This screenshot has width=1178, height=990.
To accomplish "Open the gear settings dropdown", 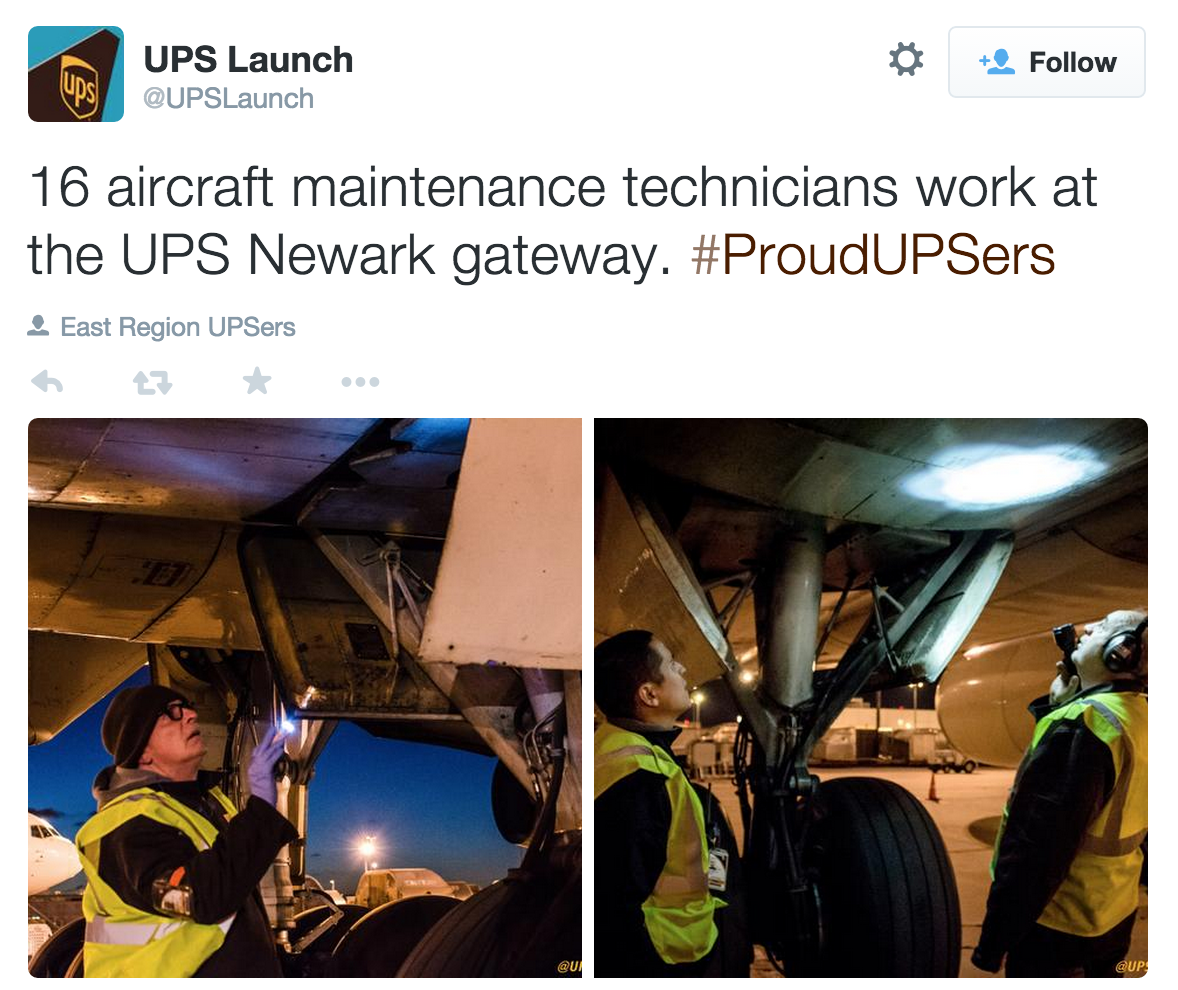I will click(x=906, y=59).
